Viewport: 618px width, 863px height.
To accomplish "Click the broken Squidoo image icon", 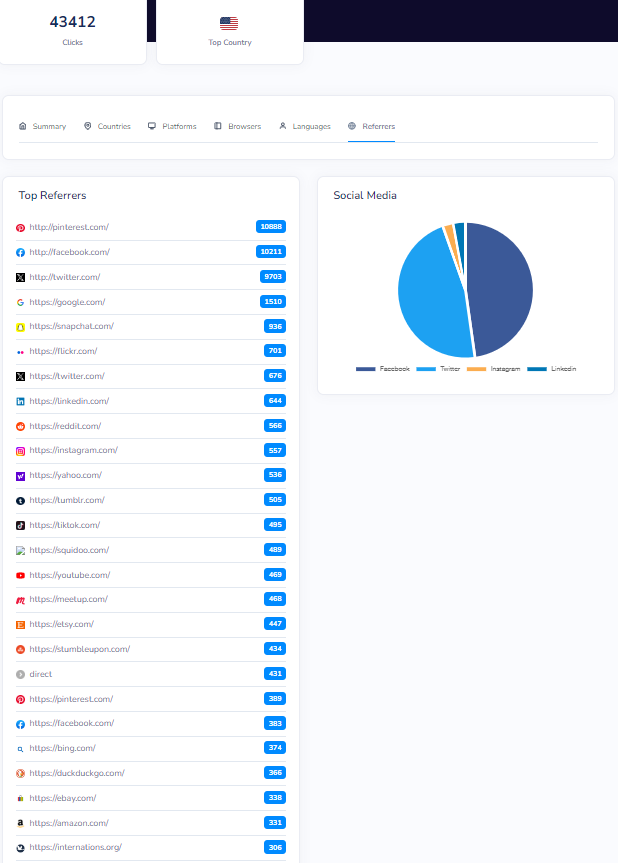I will (20, 550).
